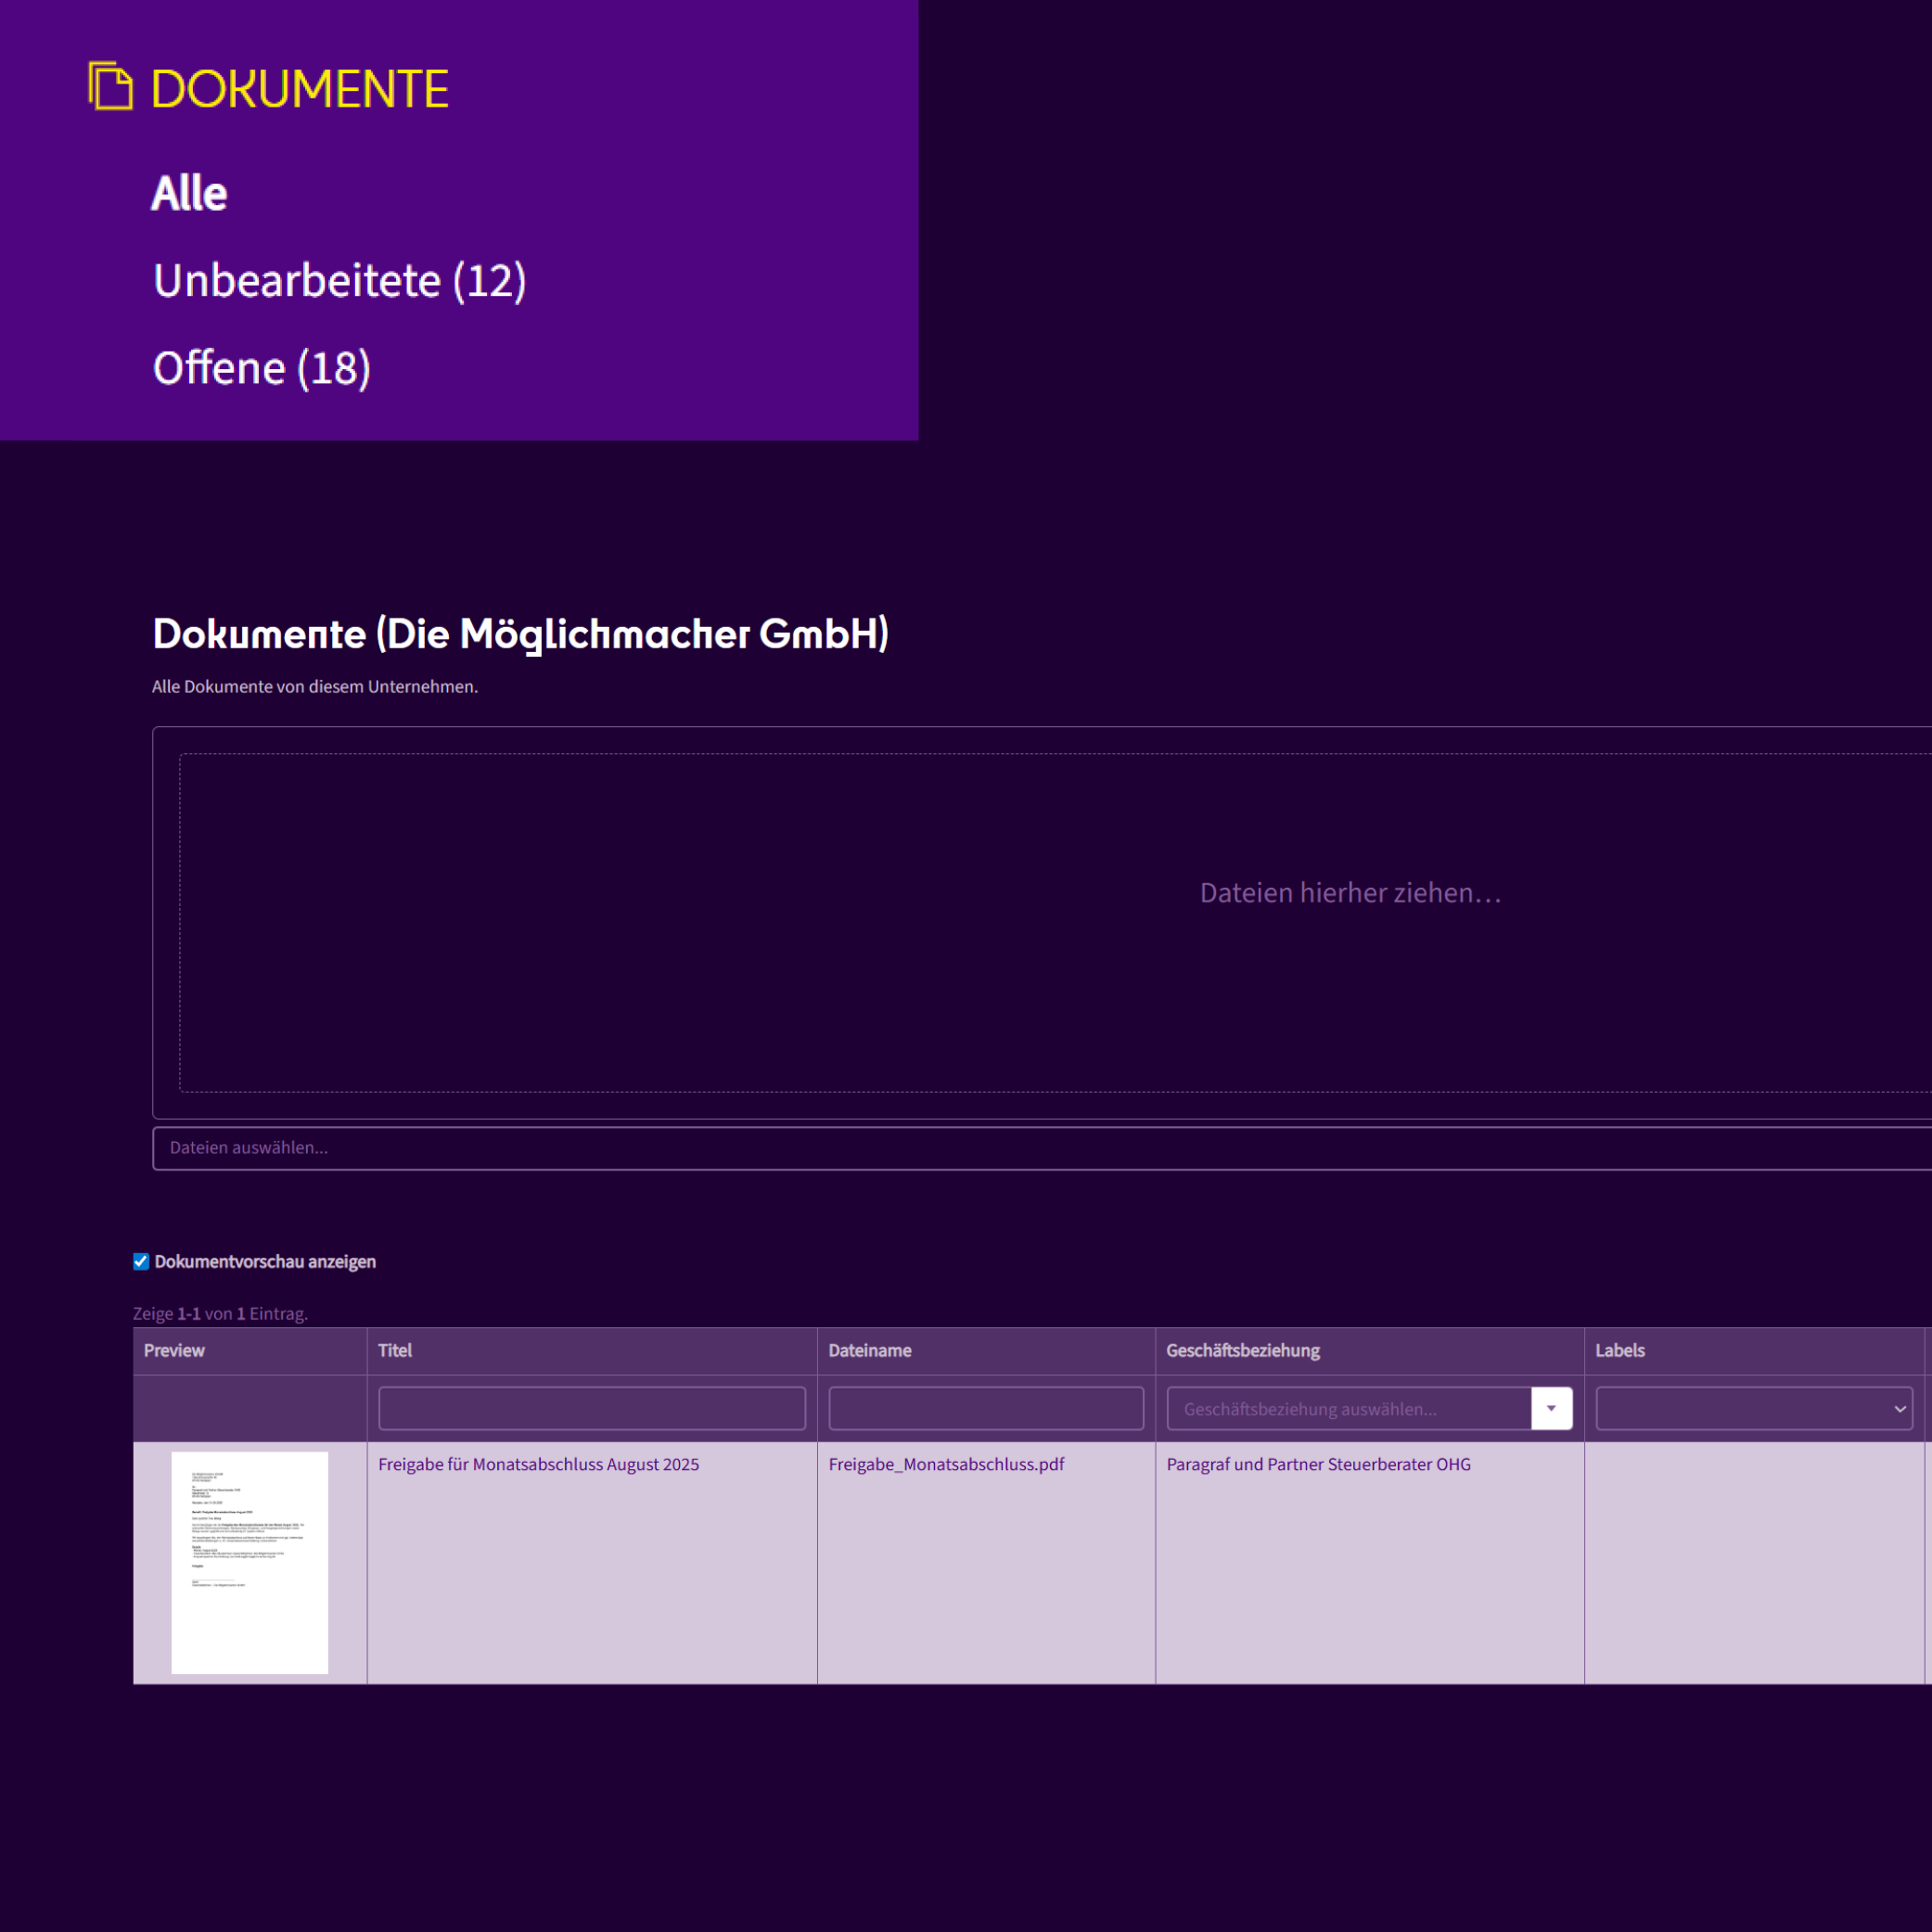Click the Labels column header

point(1619,1350)
